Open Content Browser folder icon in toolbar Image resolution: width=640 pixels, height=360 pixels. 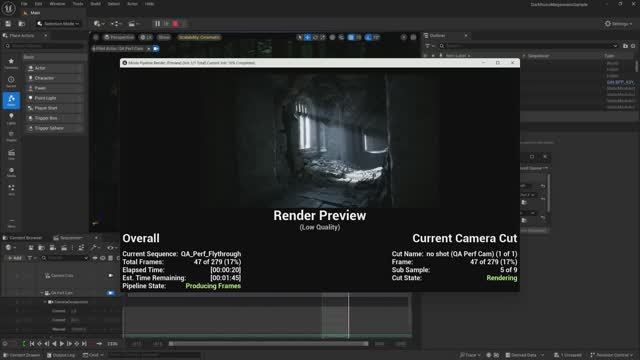22,24
